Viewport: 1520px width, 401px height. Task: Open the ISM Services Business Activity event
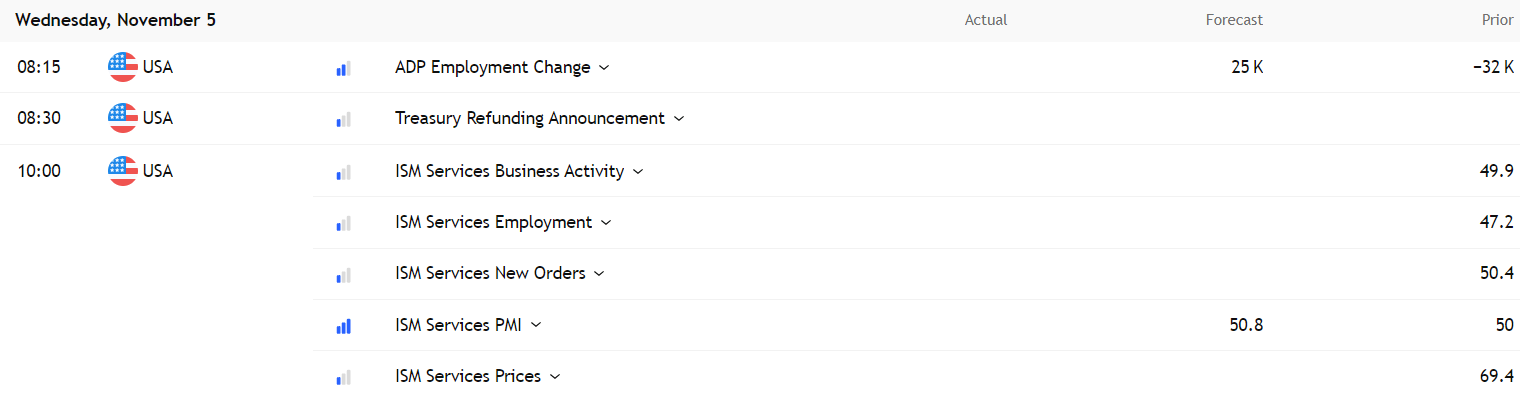[509, 171]
